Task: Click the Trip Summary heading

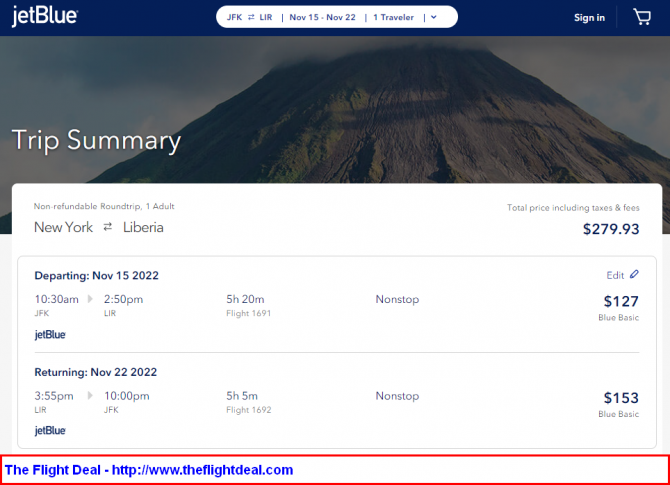Action: [x=97, y=140]
